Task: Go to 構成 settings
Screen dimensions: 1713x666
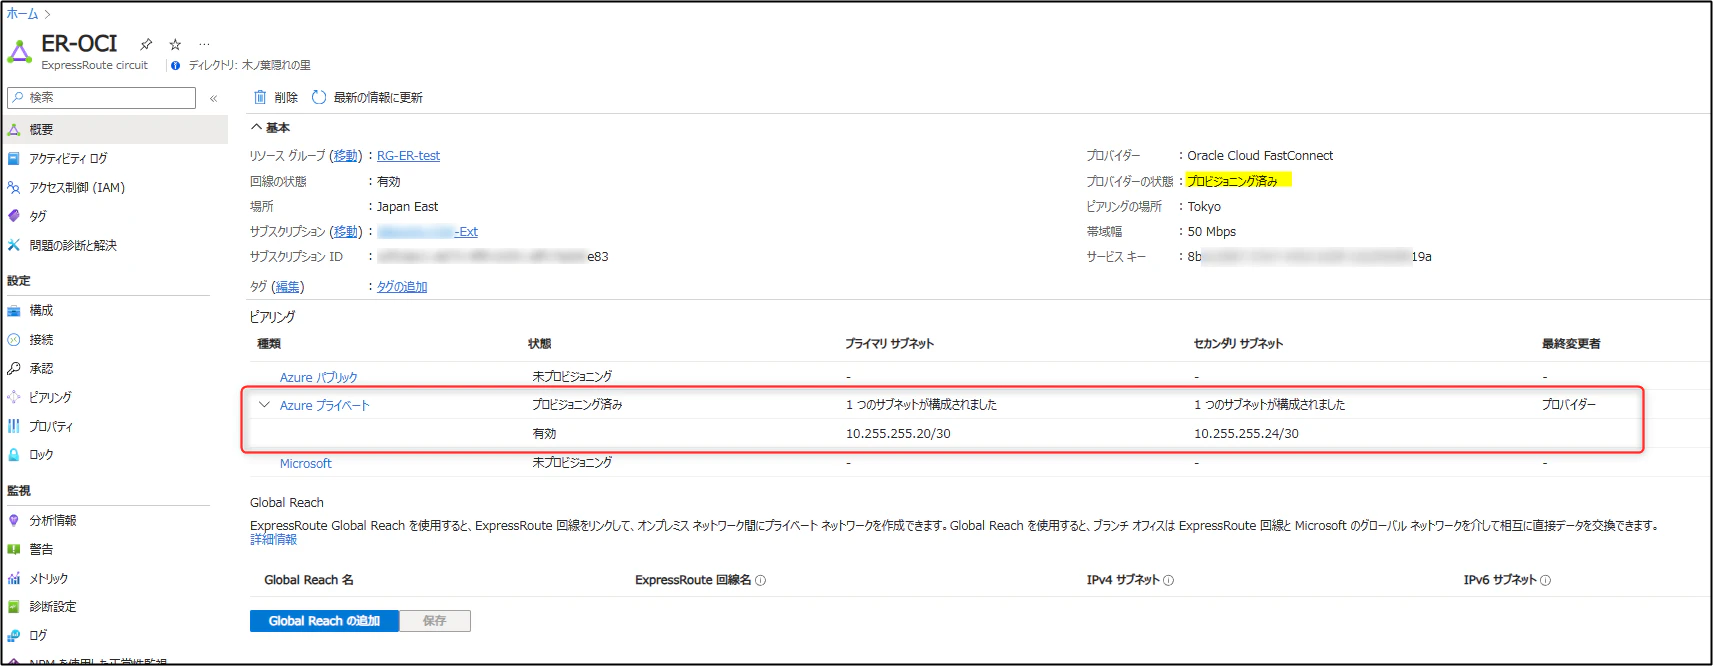Action: click(x=41, y=311)
